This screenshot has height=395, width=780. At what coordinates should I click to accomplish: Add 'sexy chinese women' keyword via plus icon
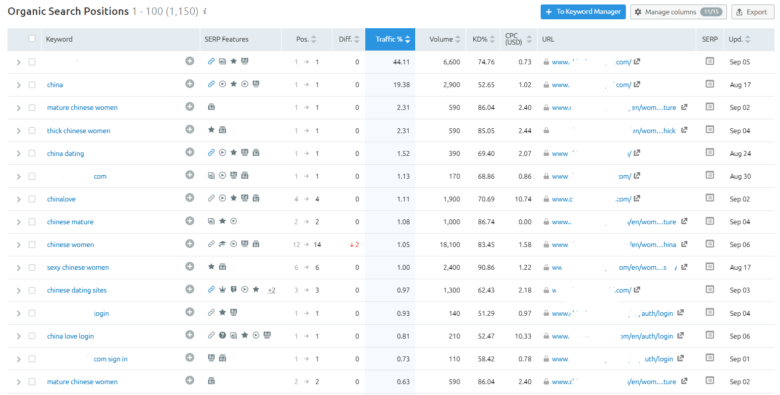tap(190, 267)
